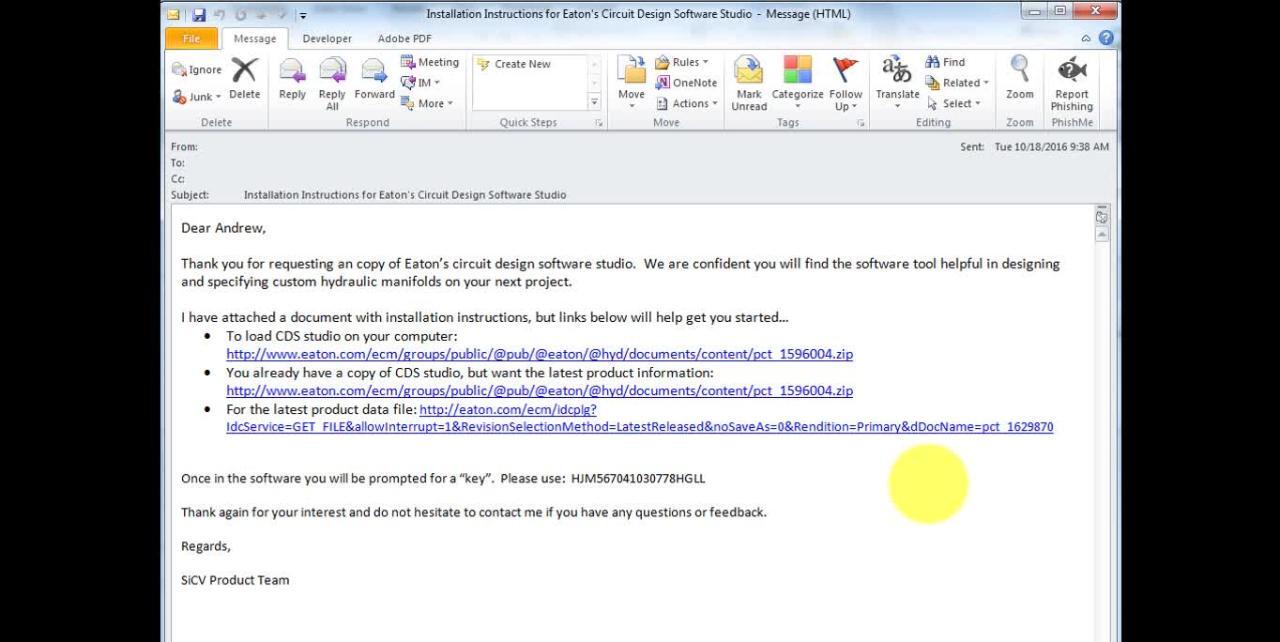
Task: Open the Move folder menu
Action: 631,83
